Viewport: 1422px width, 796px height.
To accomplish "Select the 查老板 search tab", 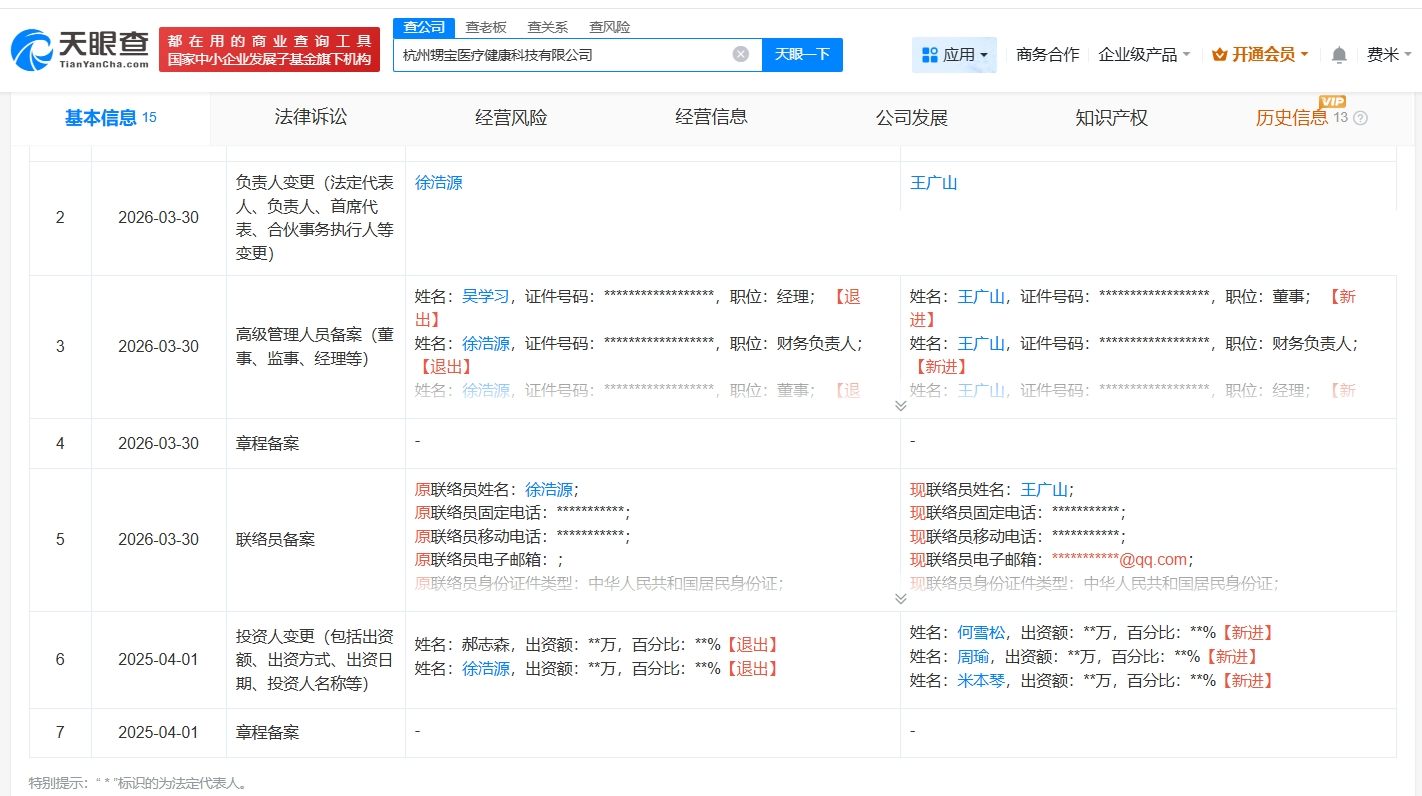I will pyautogui.click(x=486, y=27).
